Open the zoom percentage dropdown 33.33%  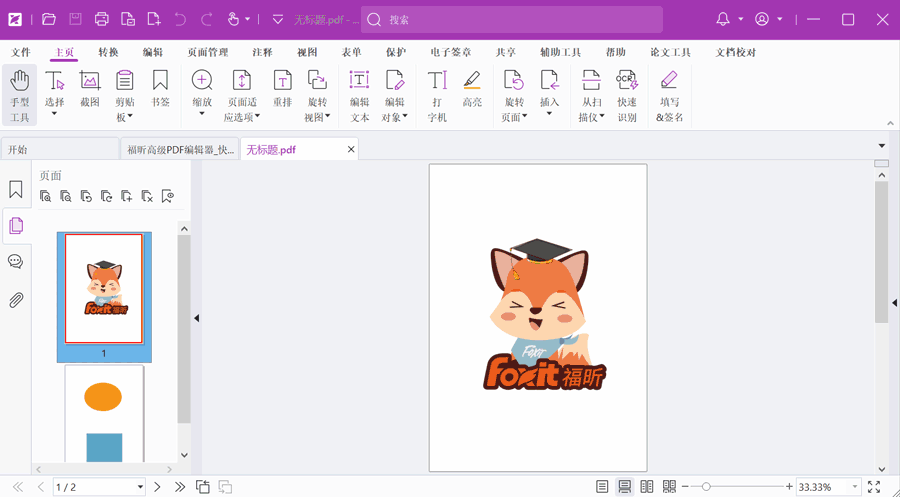click(855, 487)
